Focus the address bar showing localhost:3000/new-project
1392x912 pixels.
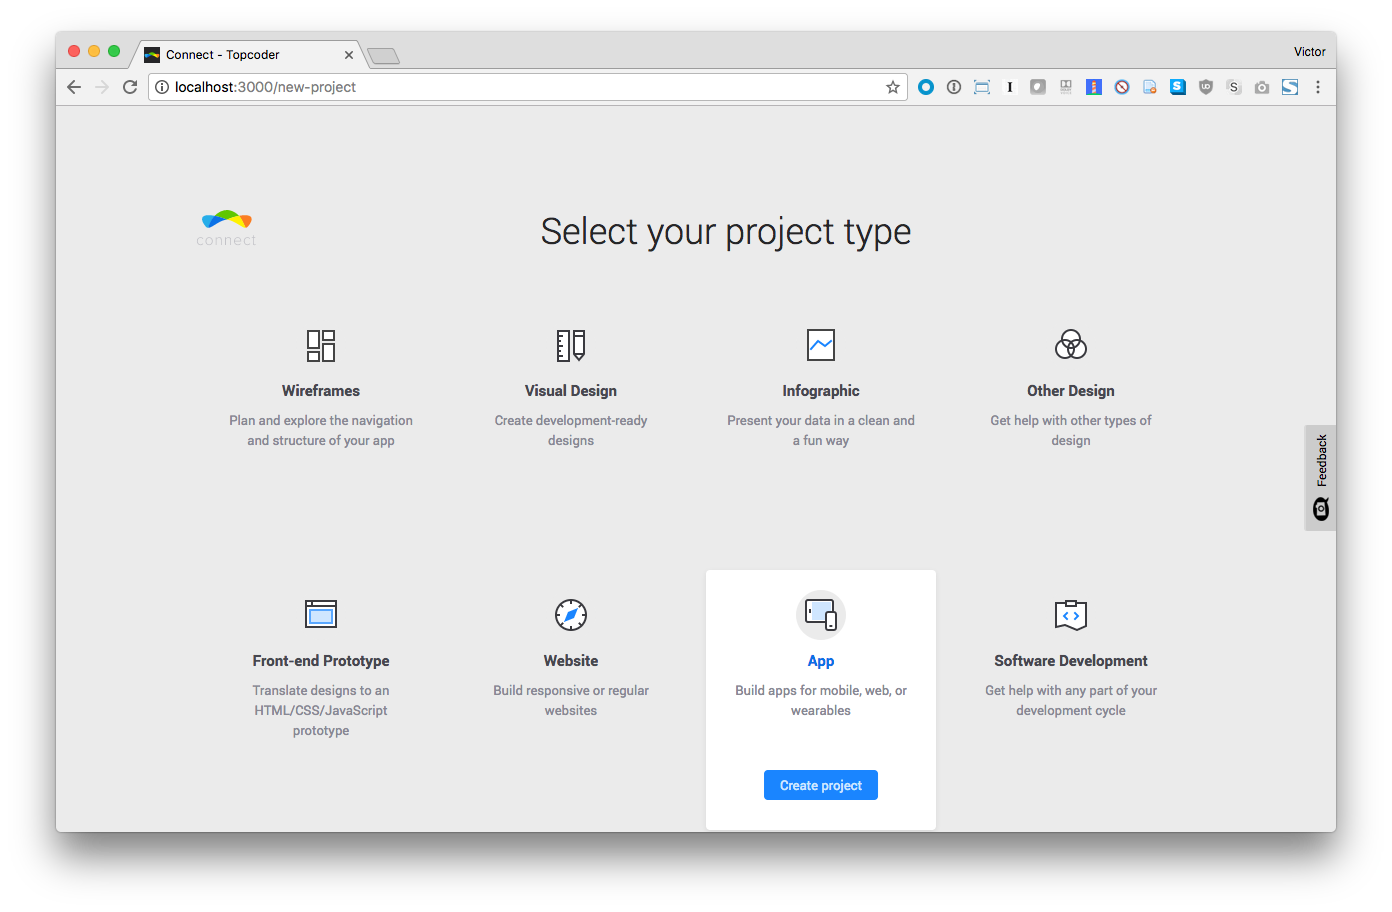(528, 87)
